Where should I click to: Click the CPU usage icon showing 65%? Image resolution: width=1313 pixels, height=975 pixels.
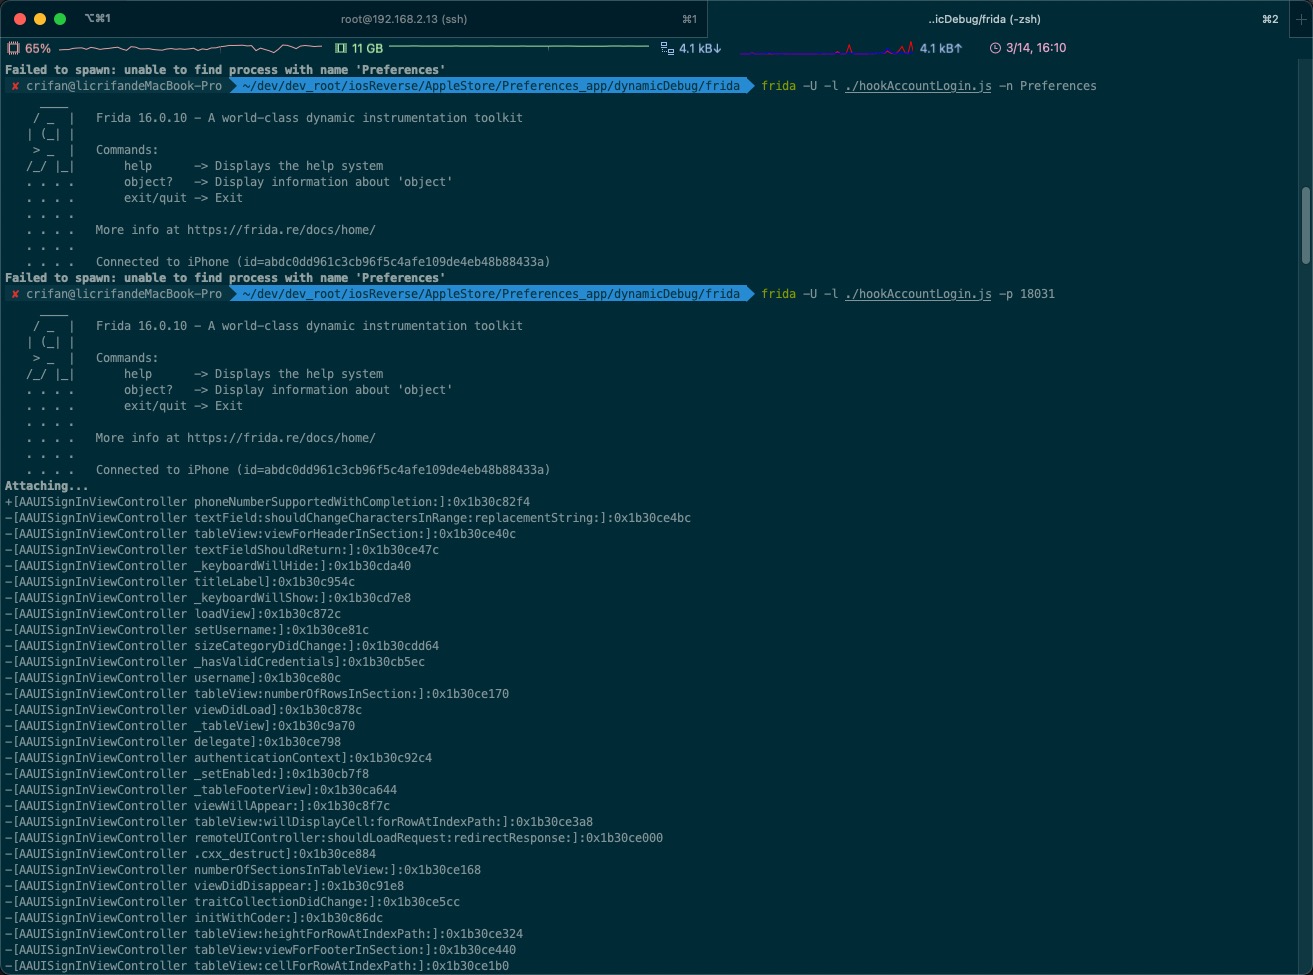(13, 48)
